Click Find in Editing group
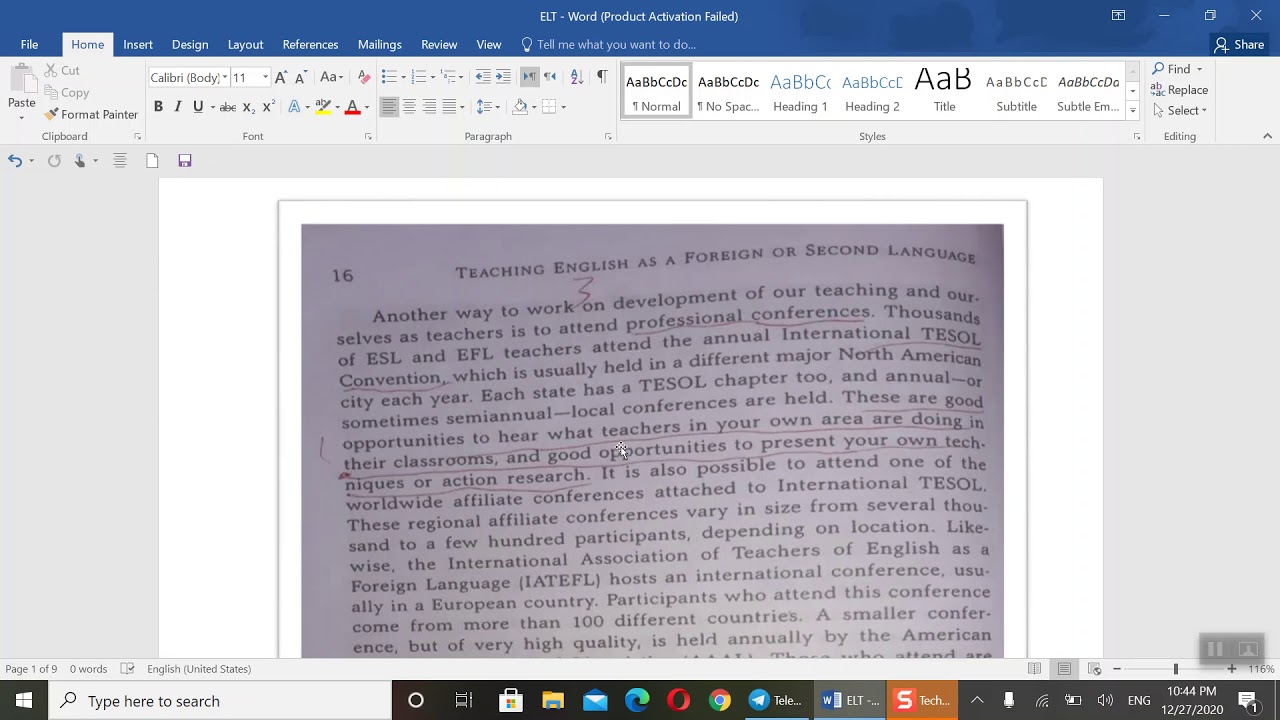 [1170, 69]
